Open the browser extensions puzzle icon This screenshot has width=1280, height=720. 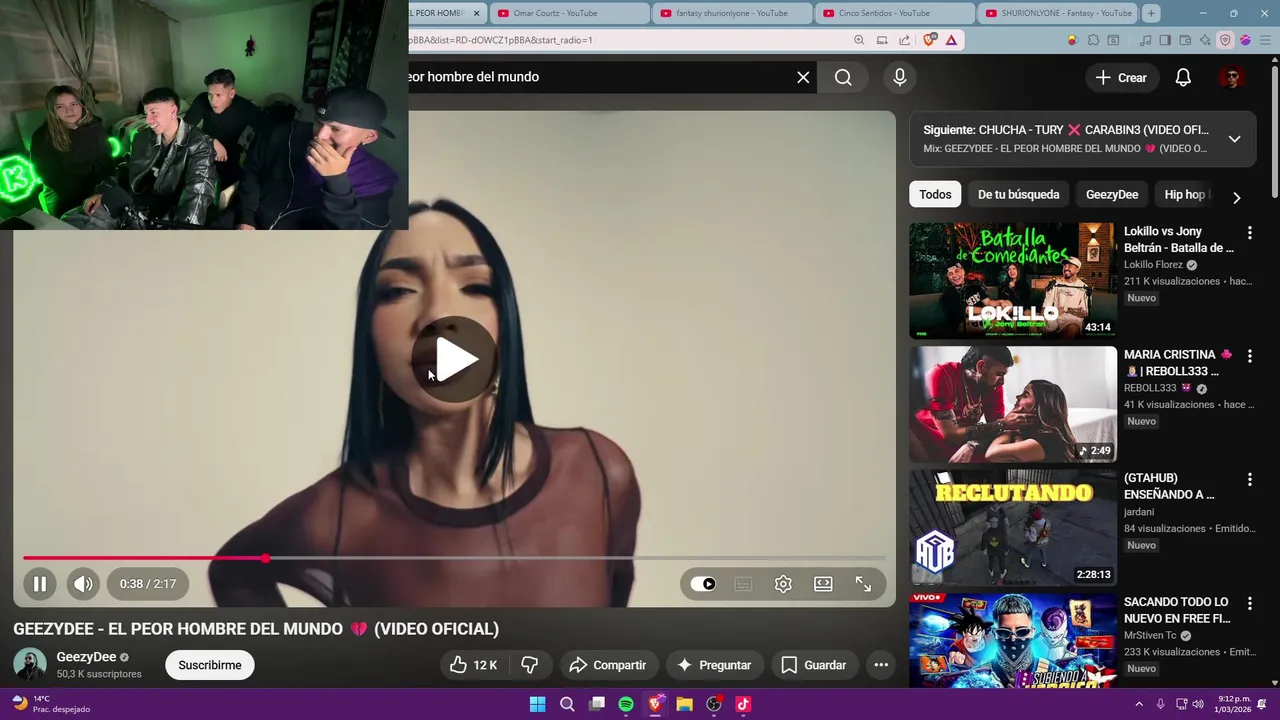(1093, 40)
